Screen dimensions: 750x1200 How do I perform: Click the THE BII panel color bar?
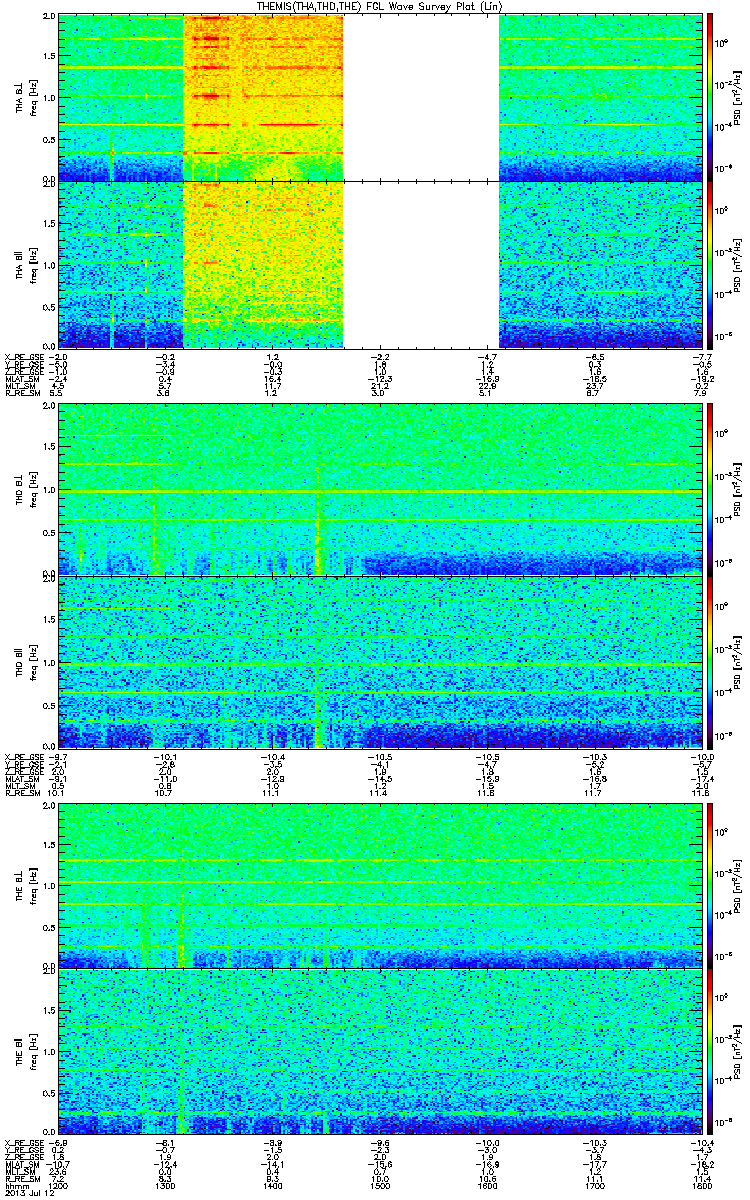coord(710,1053)
